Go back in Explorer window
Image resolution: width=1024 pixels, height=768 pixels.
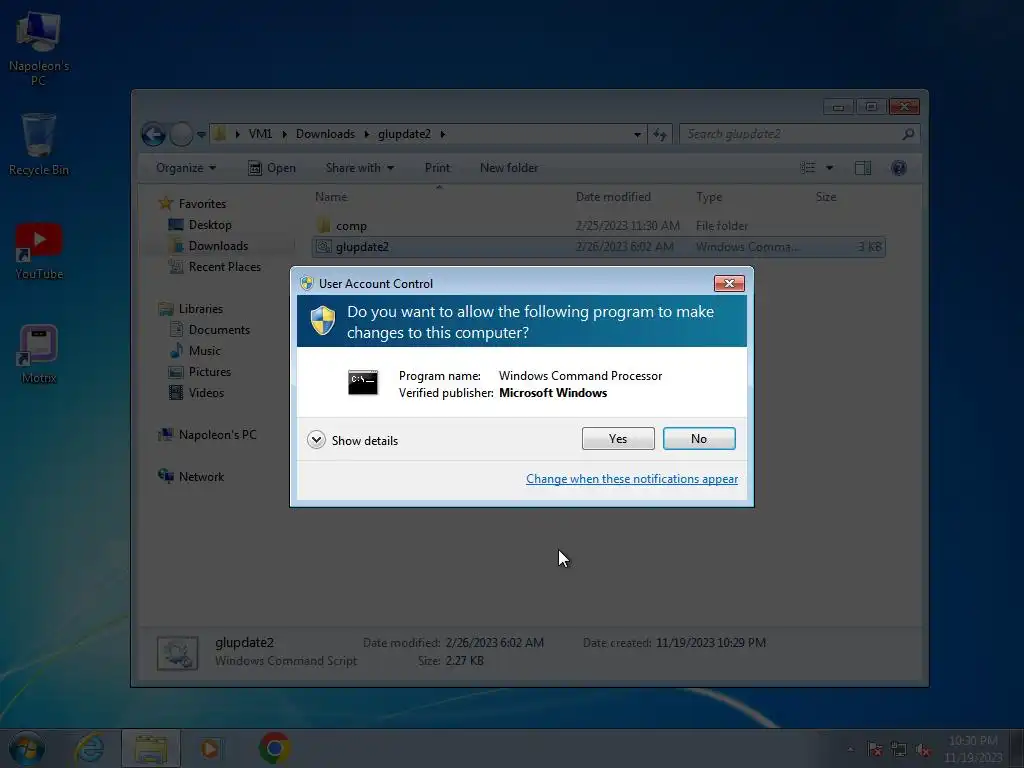[153, 135]
